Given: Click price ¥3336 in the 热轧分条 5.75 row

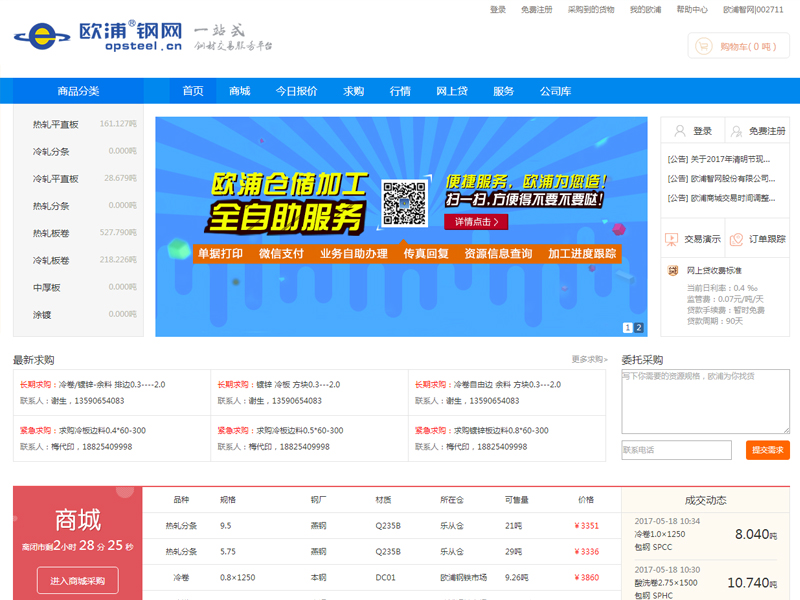Looking at the screenshot, I should tap(586, 552).
